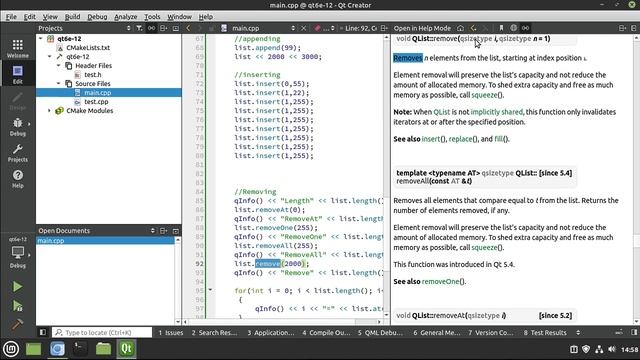Fold the for loop at line 95
The image size is (640, 360).
click(210, 290)
